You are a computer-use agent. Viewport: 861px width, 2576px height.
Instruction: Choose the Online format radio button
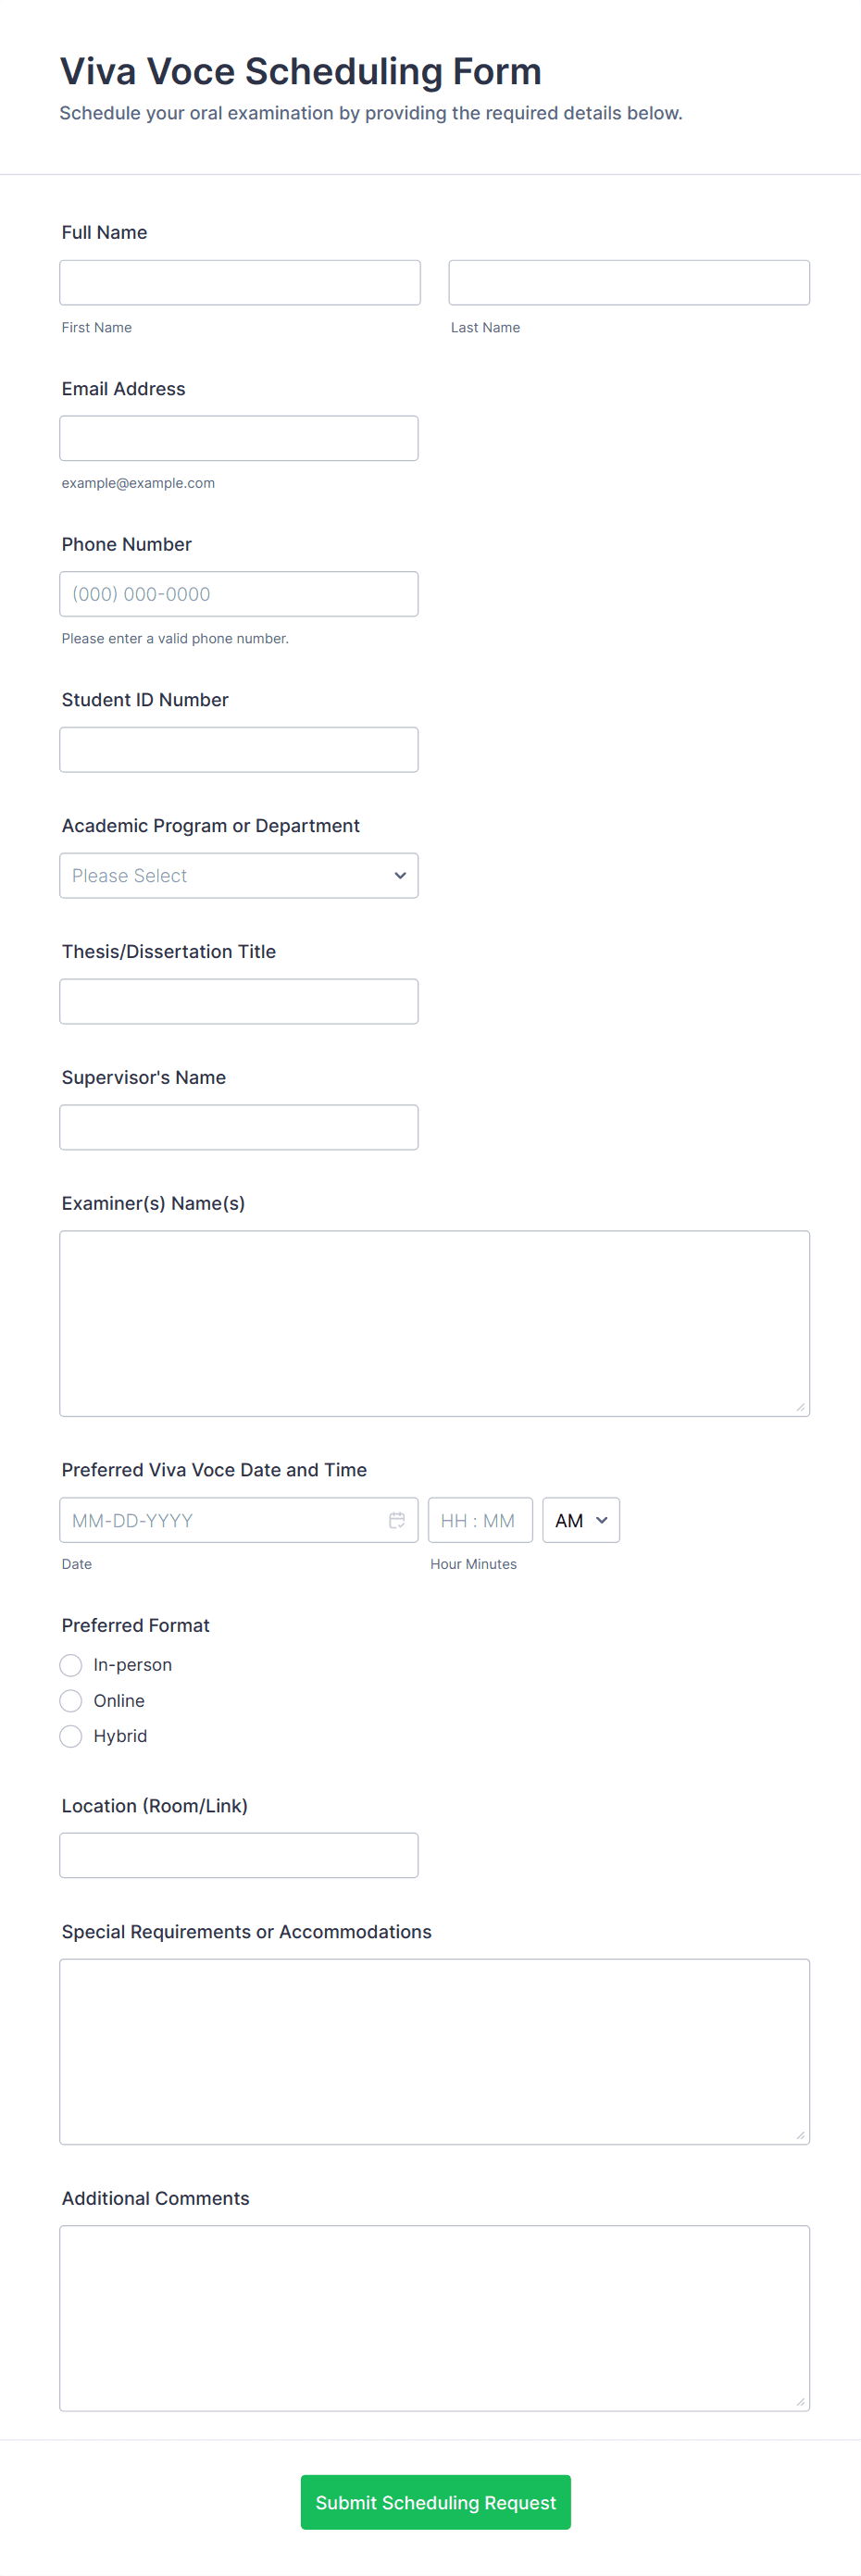coord(71,1701)
